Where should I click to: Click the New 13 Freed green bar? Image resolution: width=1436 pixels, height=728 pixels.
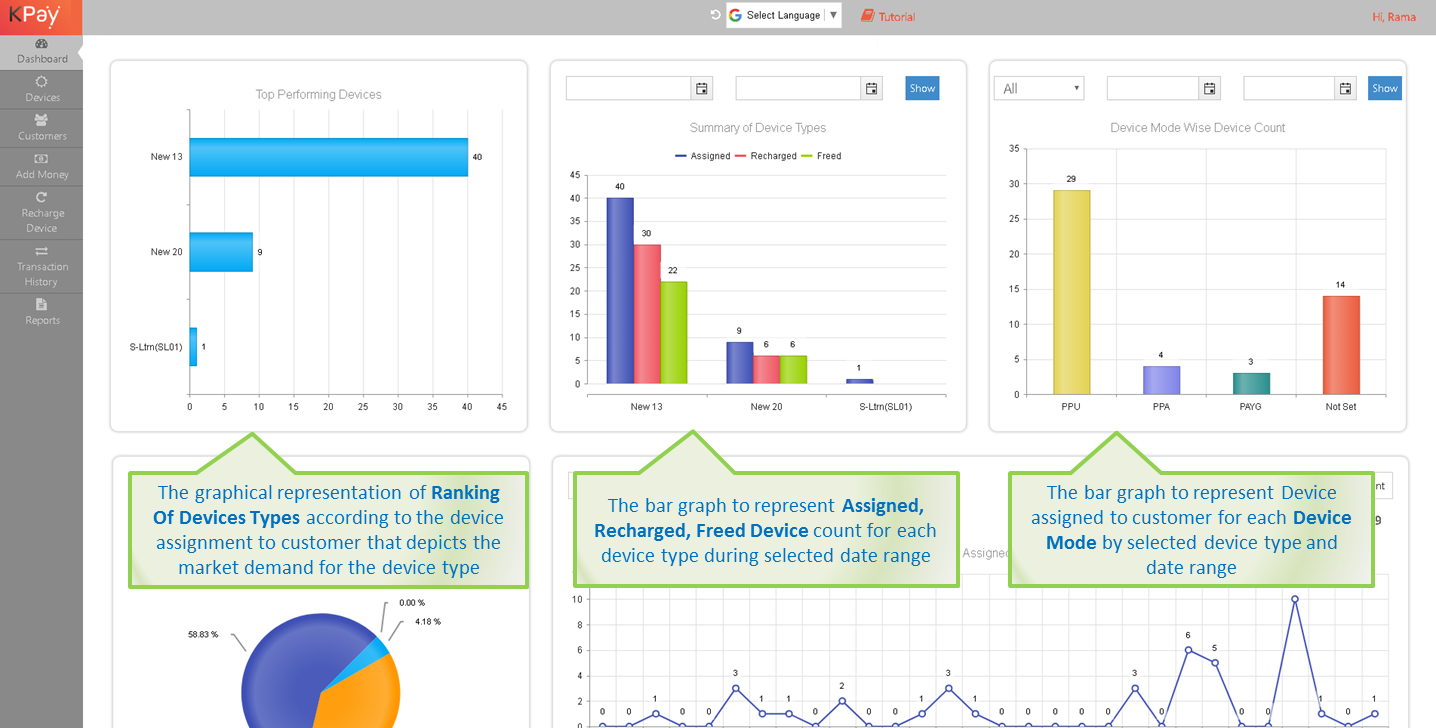pos(674,332)
